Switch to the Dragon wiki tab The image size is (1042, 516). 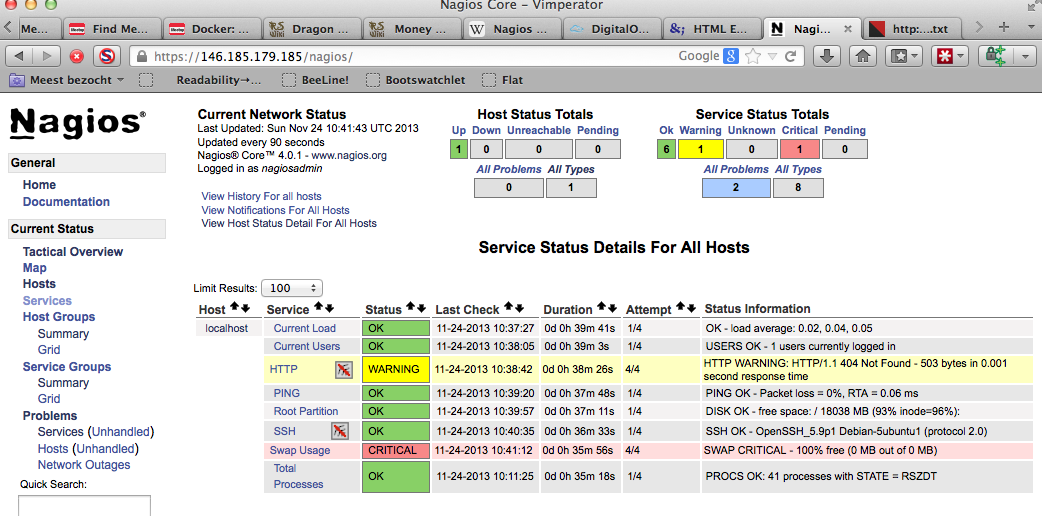point(312,29)
